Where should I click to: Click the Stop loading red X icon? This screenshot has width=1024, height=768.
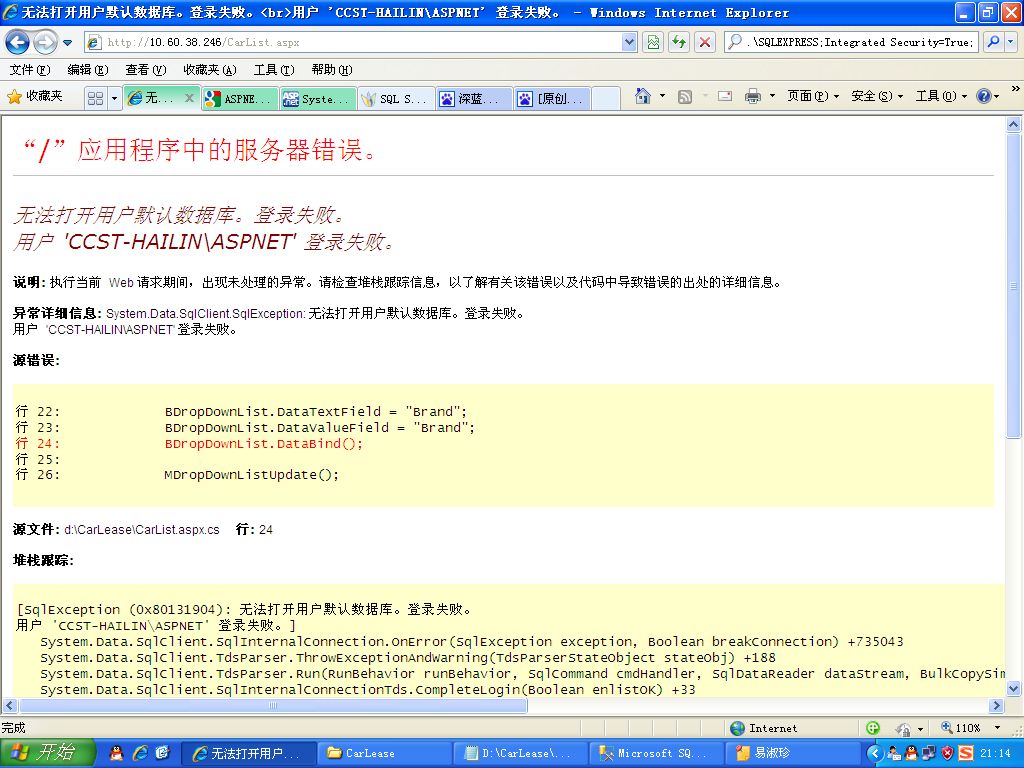click(705, 42)
